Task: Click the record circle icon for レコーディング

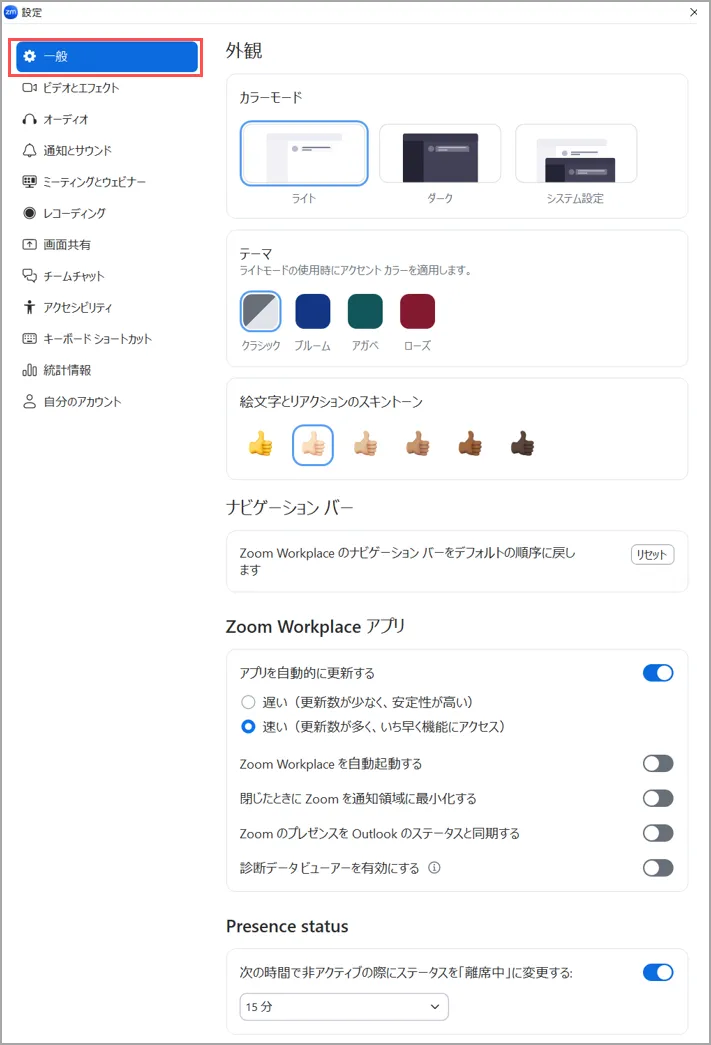Action: tap(29, 213)
